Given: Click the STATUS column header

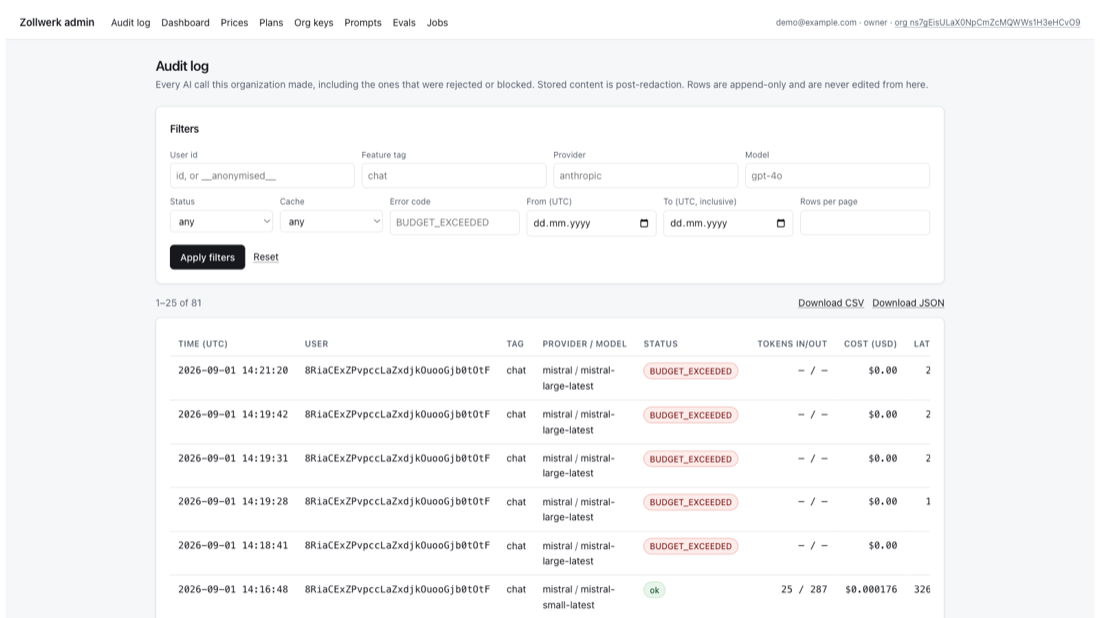Looking at the screenshot, I should click(661, 344).
